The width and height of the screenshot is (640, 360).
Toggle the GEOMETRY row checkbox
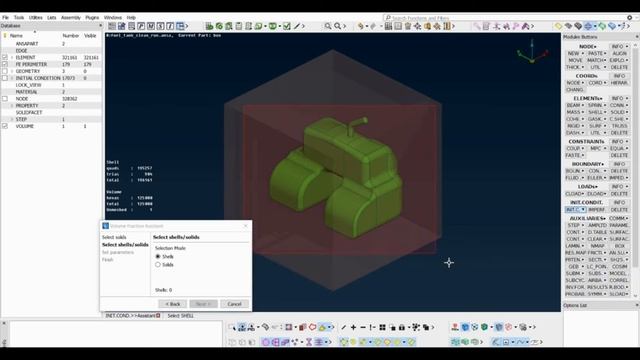pos(5,71)
